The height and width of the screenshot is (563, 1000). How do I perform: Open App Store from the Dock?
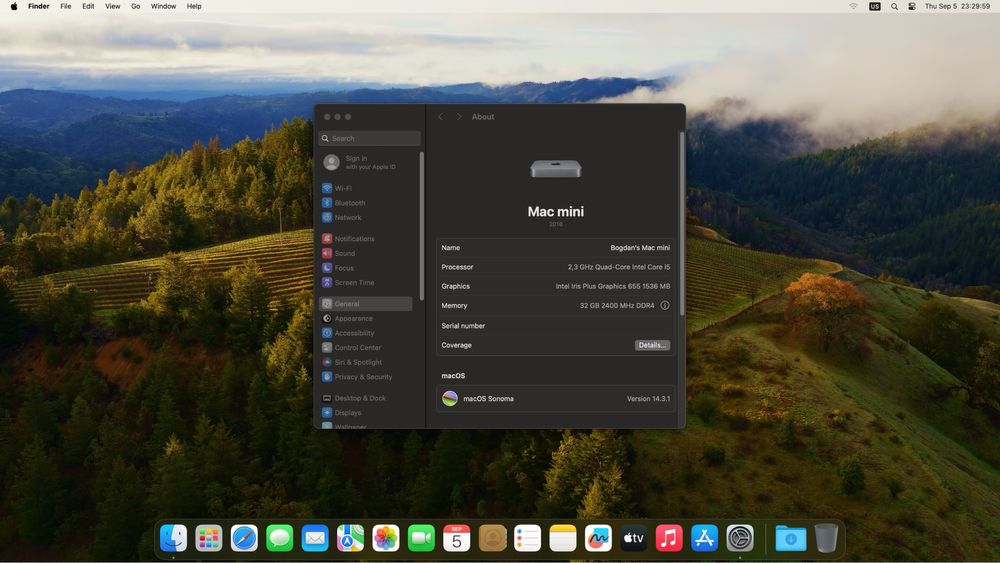click(x=704, y=538)
